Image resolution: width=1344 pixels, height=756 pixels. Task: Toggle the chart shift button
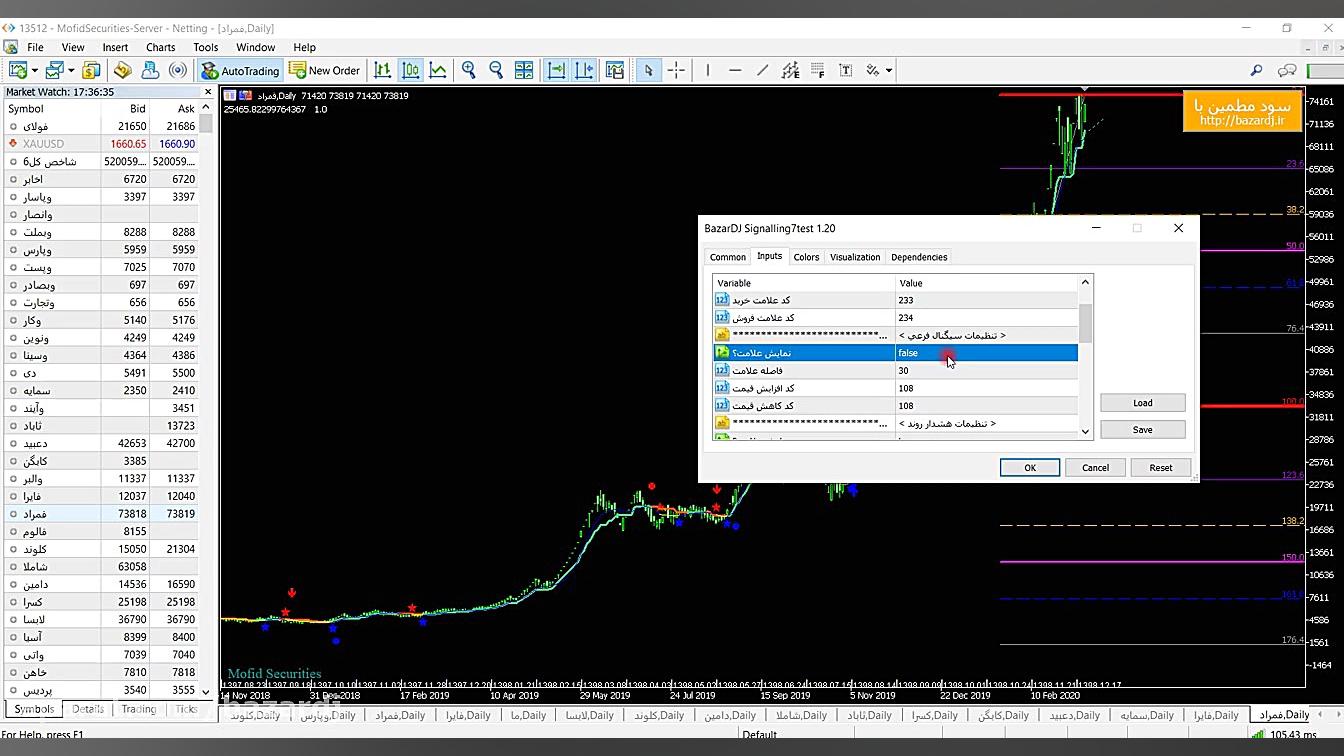[584, 70]
